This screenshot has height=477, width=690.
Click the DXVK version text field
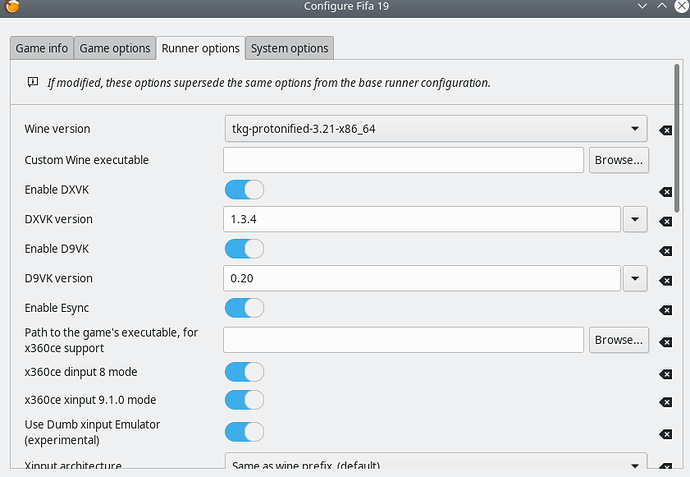coord(422,219)
